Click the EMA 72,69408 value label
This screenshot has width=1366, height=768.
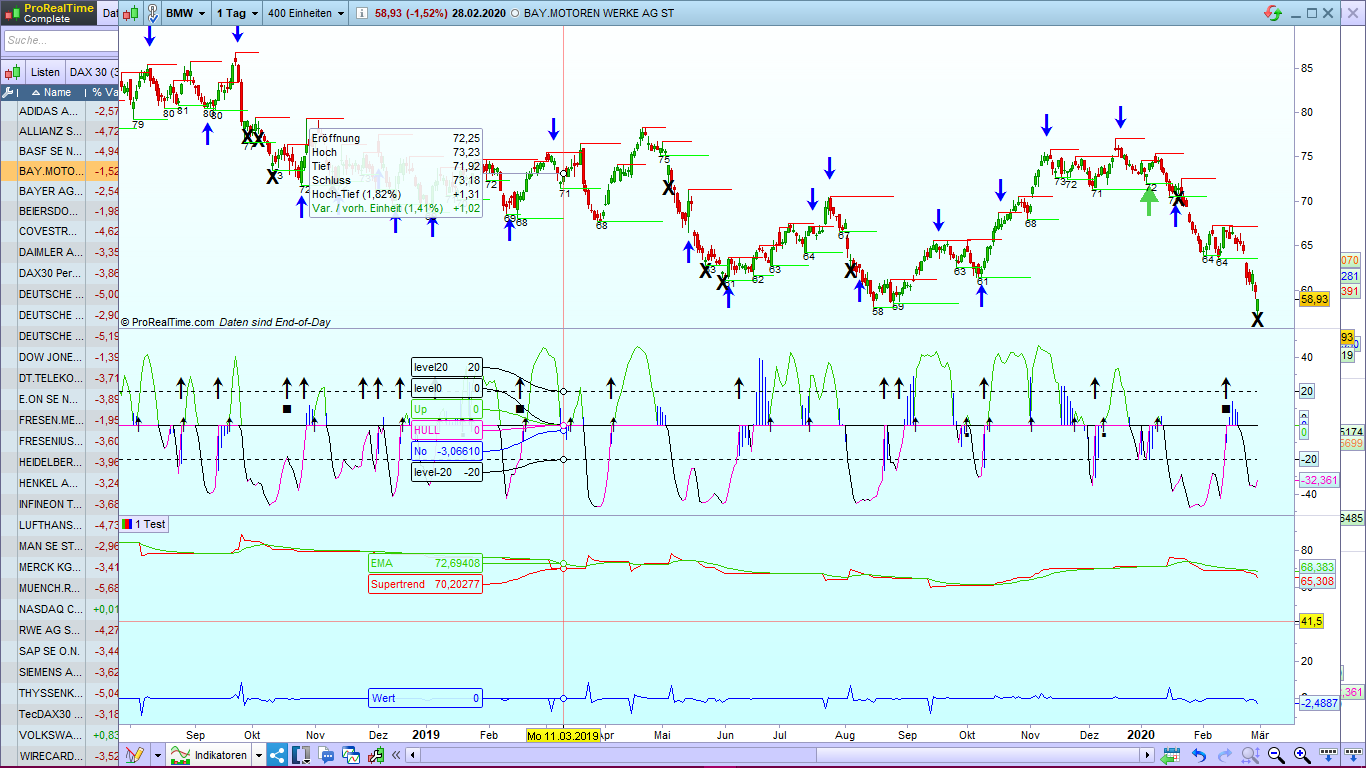(x=425, y=564)
